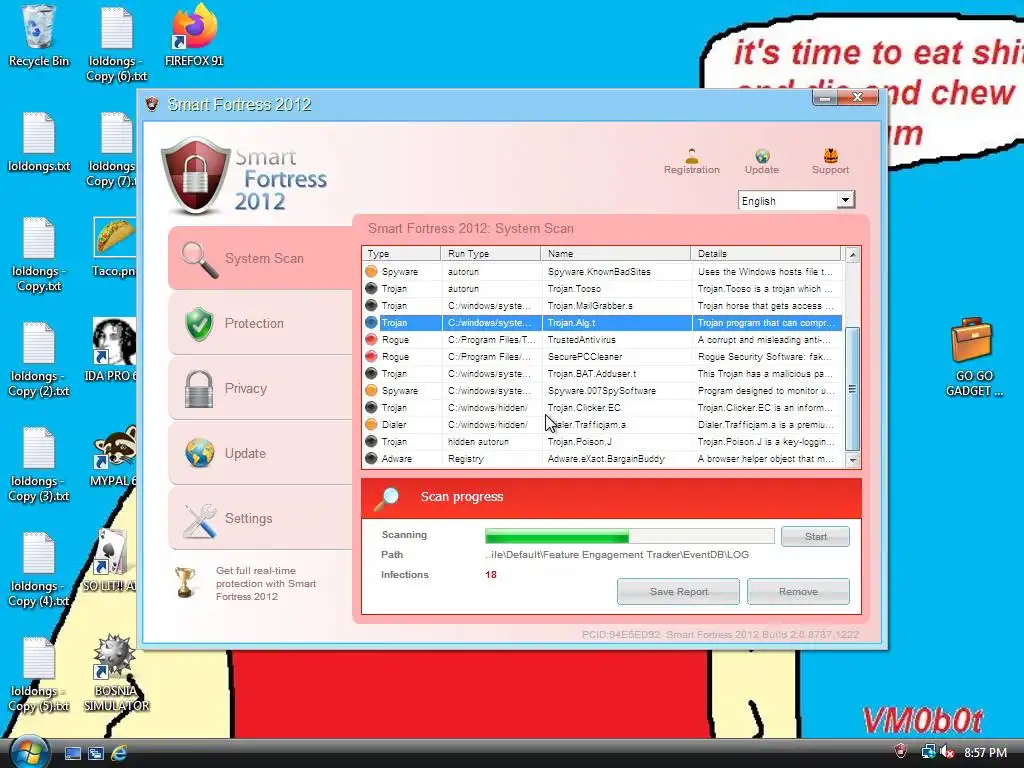Click the muted volume tray icon

pyautogui.click(x=948, y=752)
